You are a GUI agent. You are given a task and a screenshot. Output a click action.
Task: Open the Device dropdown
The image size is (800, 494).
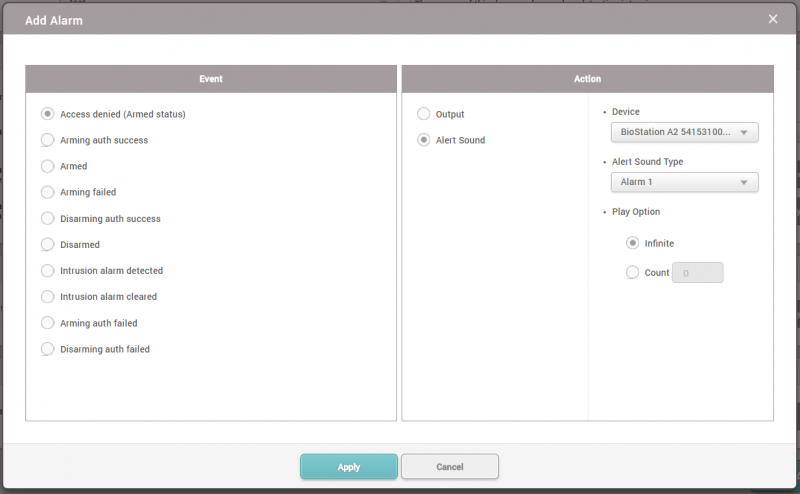(684, 132)
